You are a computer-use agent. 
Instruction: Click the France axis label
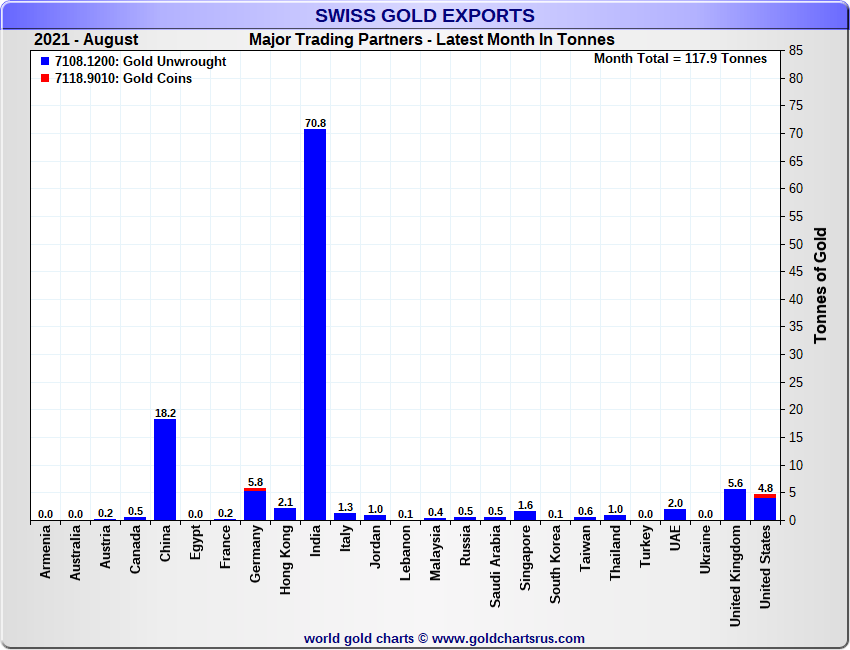pos(226,547)
